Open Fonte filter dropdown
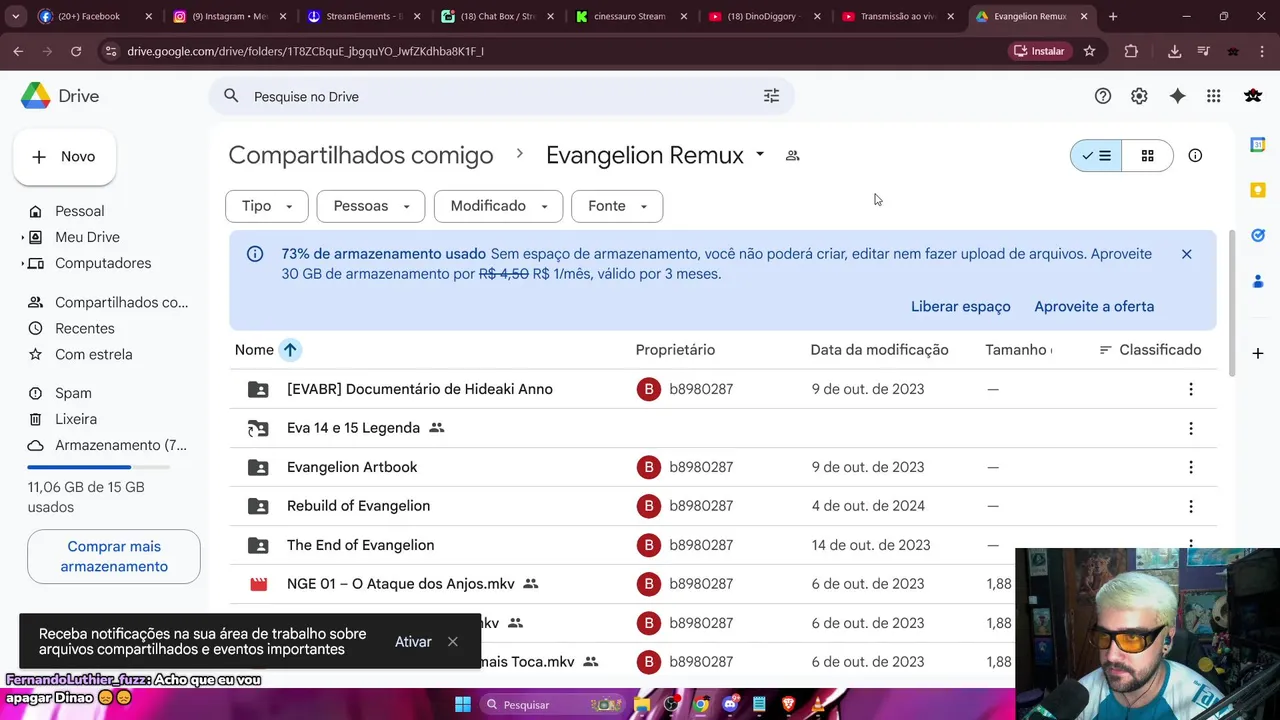This screenshot has height=720, width=1280. [617, 206]
